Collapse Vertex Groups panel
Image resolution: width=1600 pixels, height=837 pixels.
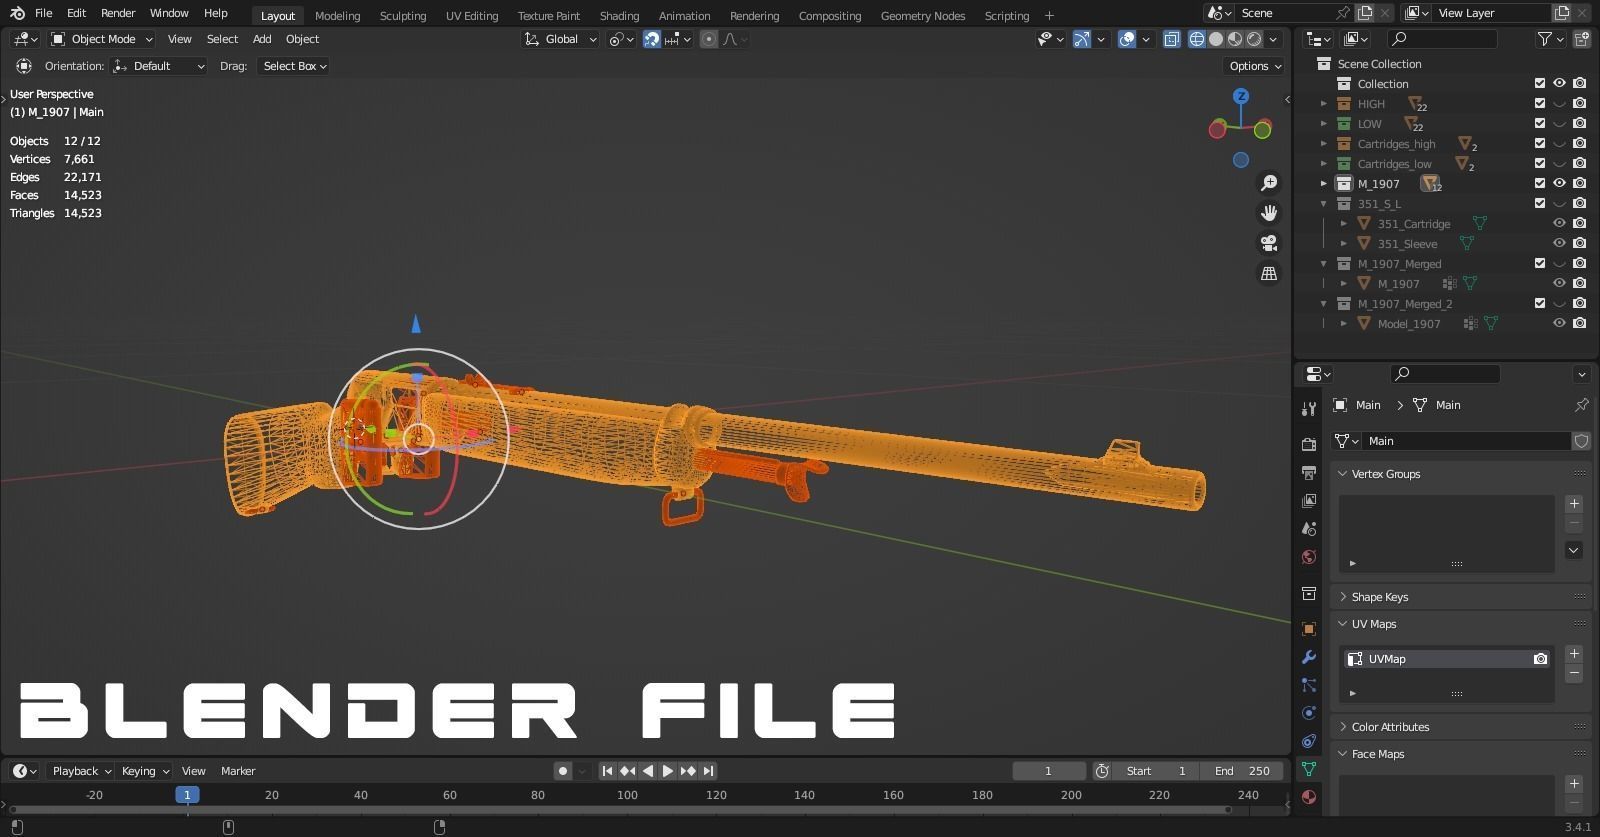(x=1385, y=474)
